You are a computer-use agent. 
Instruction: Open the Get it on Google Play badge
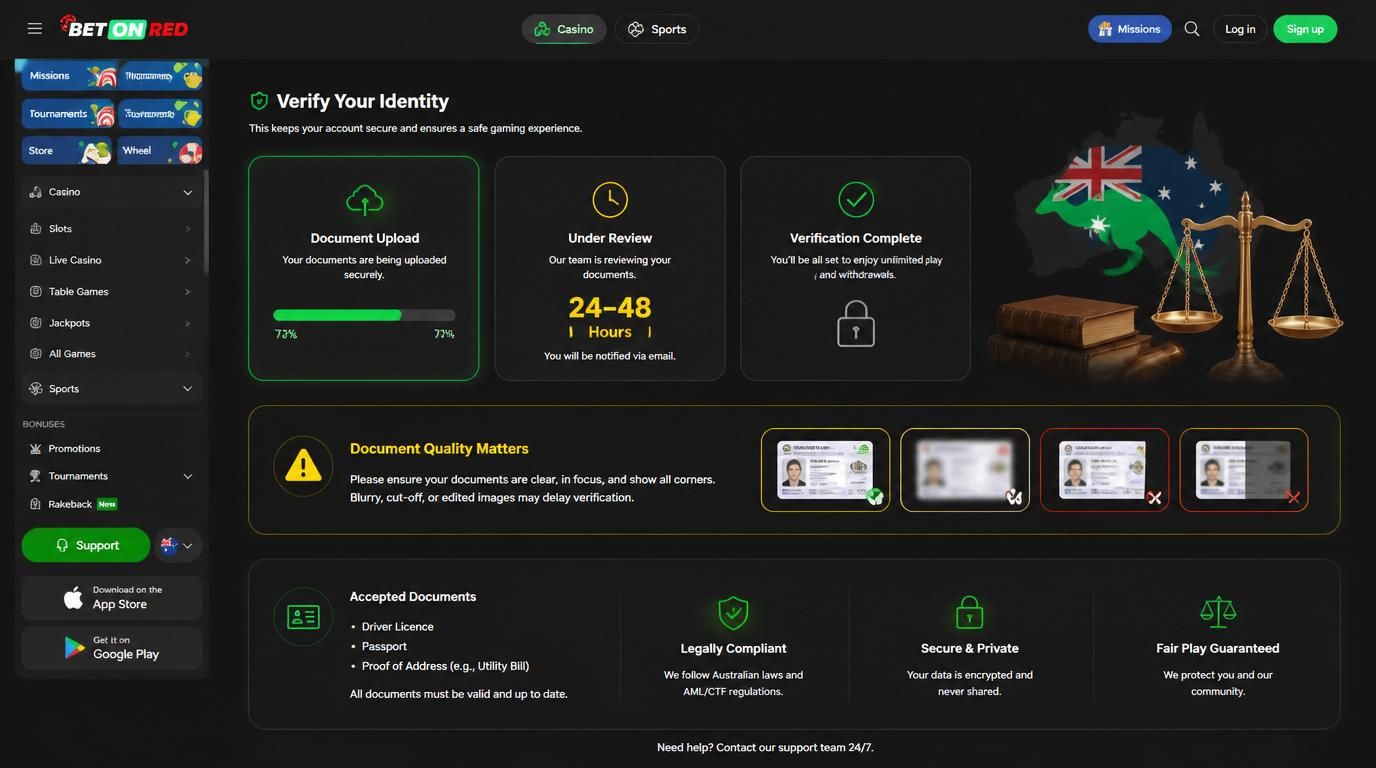coord(112,648)
